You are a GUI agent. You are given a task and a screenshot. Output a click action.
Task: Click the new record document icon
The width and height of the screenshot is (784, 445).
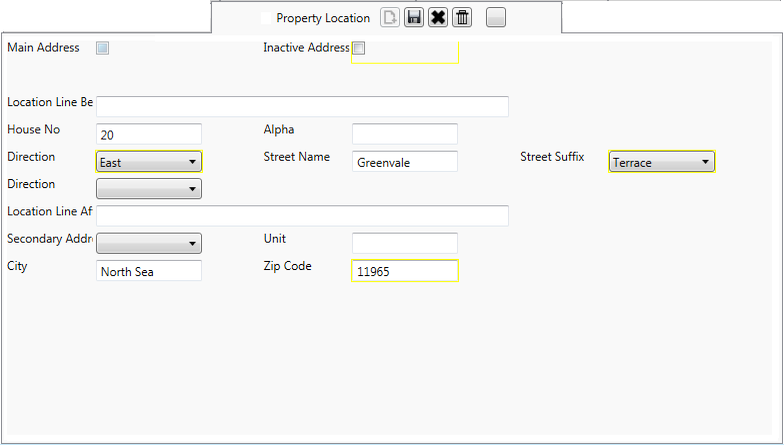click(x=390, y=18)
